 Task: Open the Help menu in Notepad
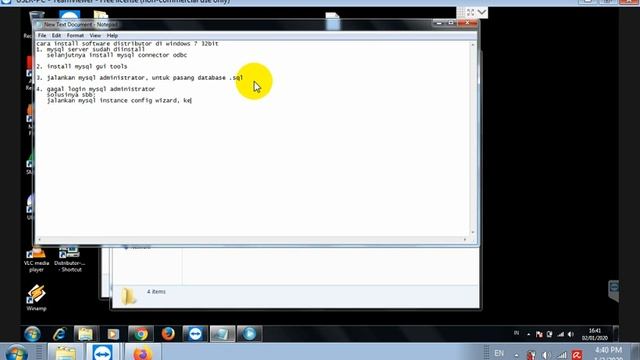pyautogui.click(x=112, y=36)
